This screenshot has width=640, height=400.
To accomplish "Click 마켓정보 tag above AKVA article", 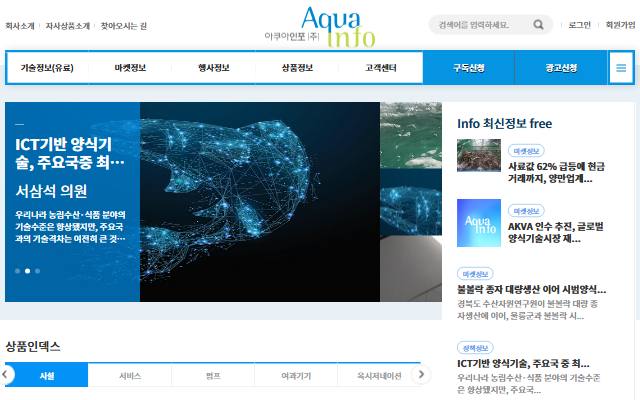I will (526, 211).
